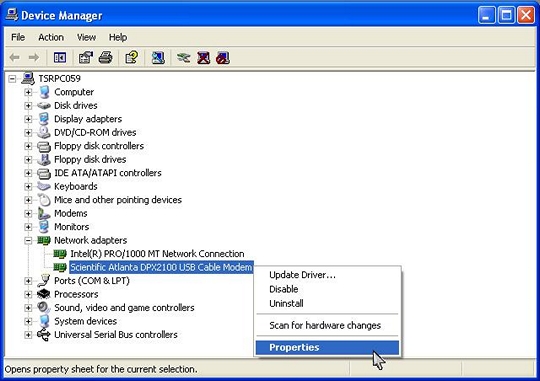The image size is (540, 381).
Task: Click the Forward arrow toolbar icon
Action: pyautogui.click(x=34, y=58)
